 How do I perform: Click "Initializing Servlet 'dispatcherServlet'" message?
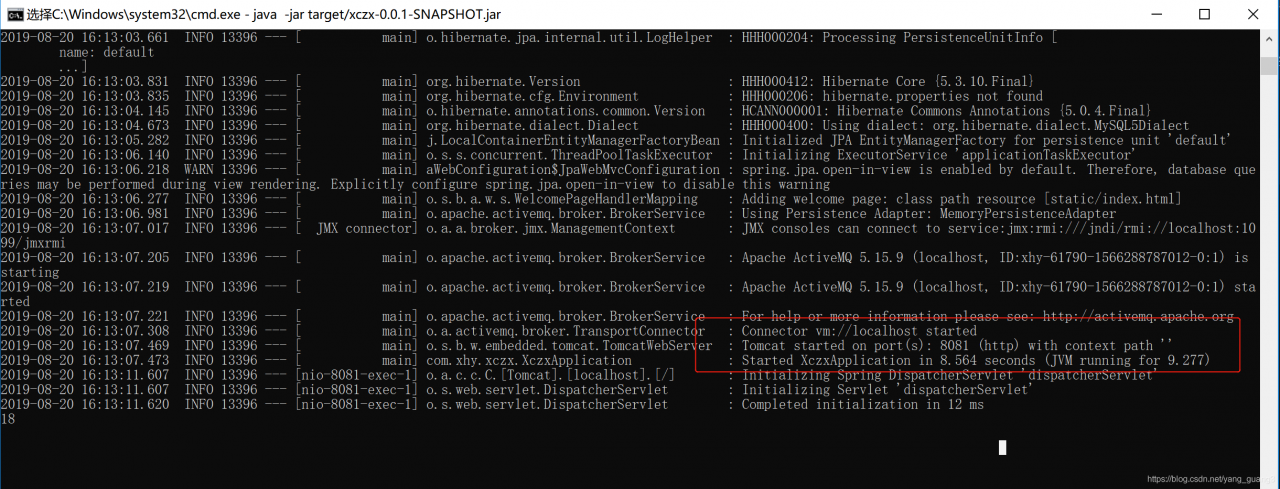[x=886, y=389]
